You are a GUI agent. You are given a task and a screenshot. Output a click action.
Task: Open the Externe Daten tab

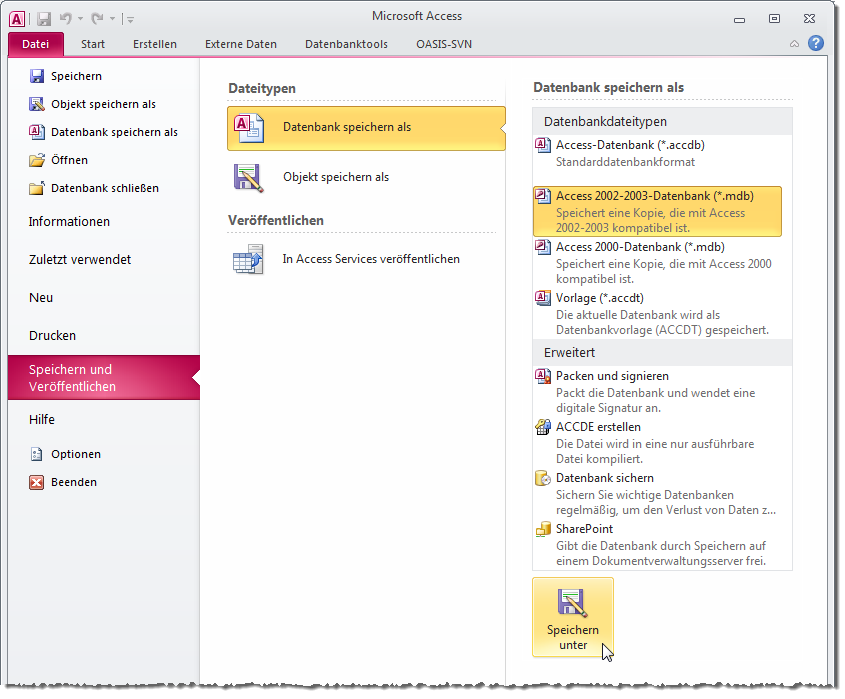tap(241, 44)
